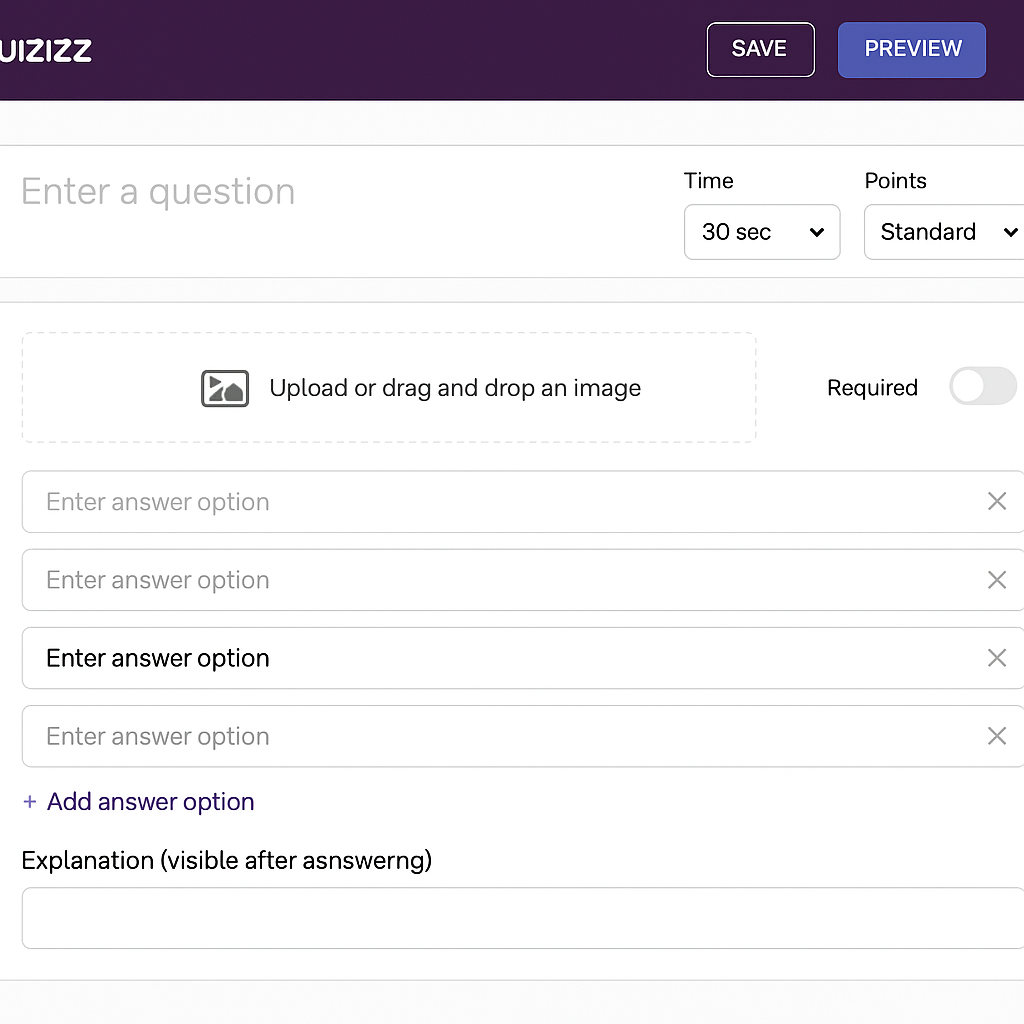Remove the third answer option
Screen dimensions: 1024x1024
pyautogui.click(x=996, y=658)
